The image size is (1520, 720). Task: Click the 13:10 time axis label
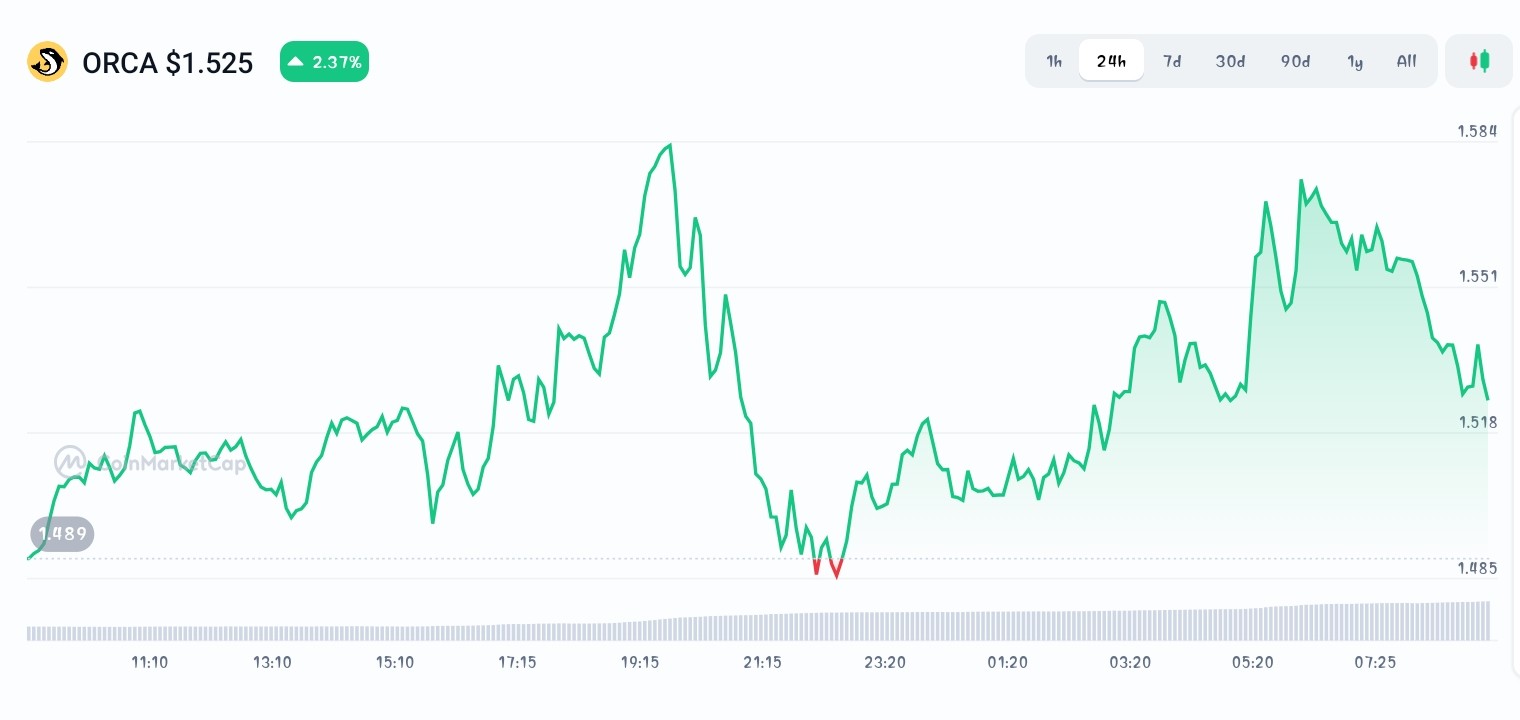[x=272, y=662]
